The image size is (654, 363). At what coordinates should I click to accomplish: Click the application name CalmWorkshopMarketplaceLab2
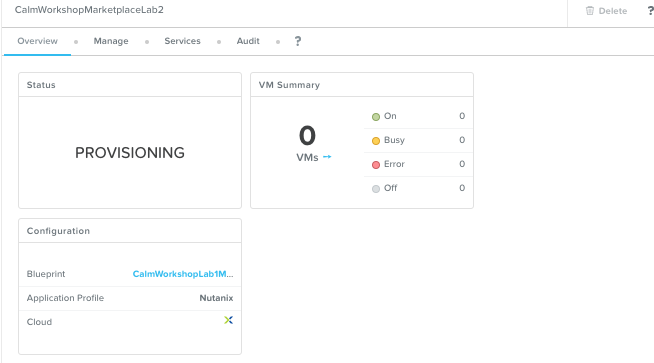(89, 10)
